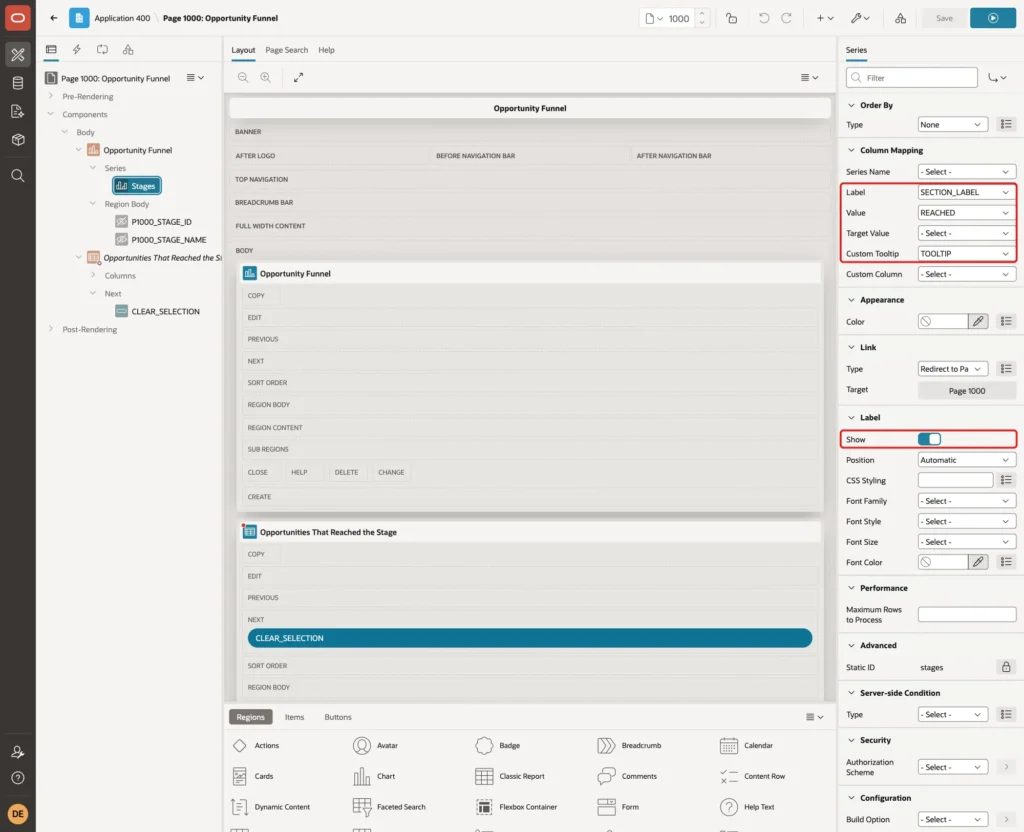Open the Gallery cube icon in sidebar
This screenshot has height=832, width=1024.
click(18, 140)
